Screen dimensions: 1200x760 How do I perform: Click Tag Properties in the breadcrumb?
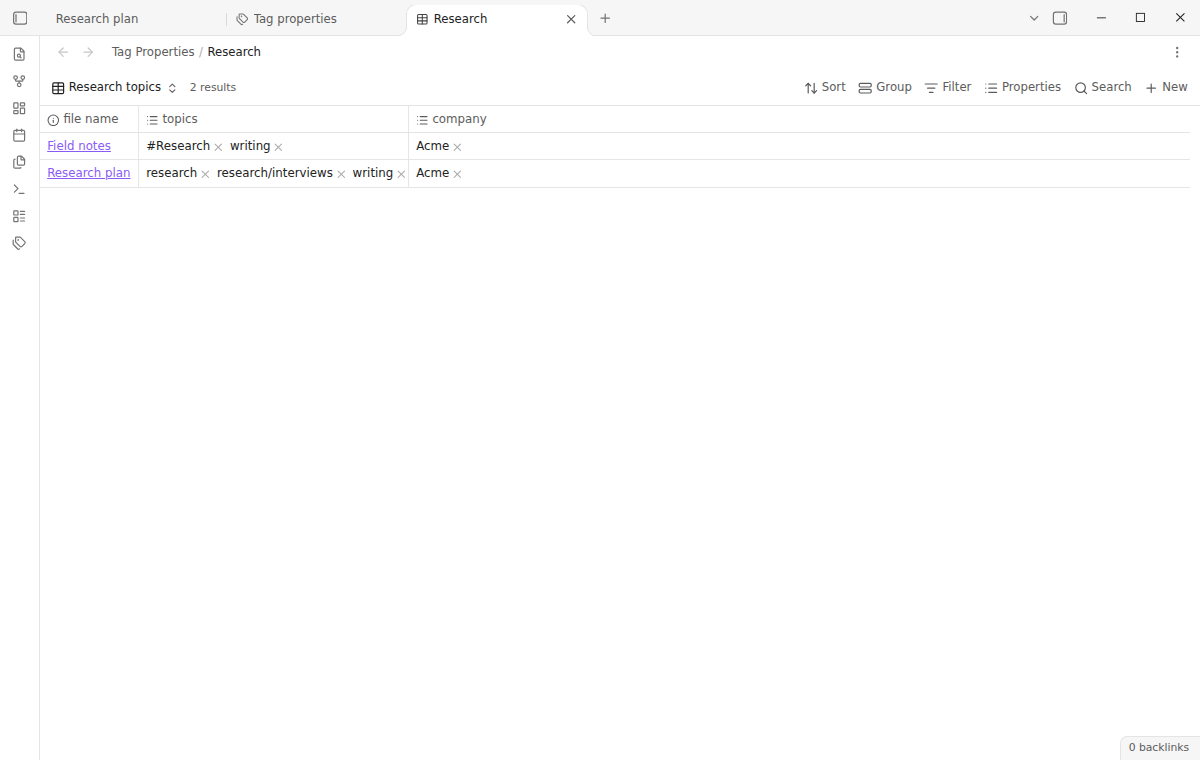[153, 52]
